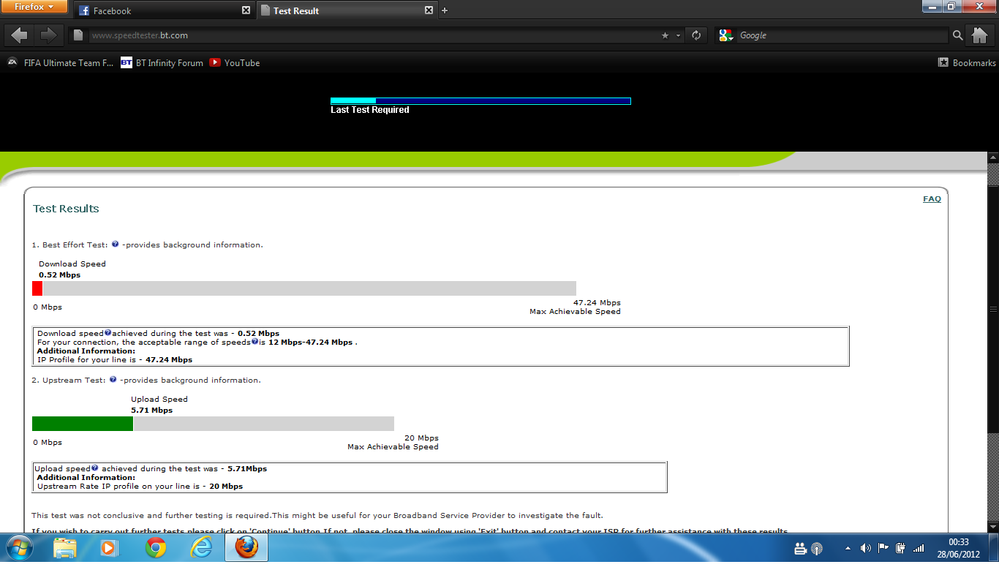Open FIFA Ultimate Team bookmark

click(x=61, y=62)
